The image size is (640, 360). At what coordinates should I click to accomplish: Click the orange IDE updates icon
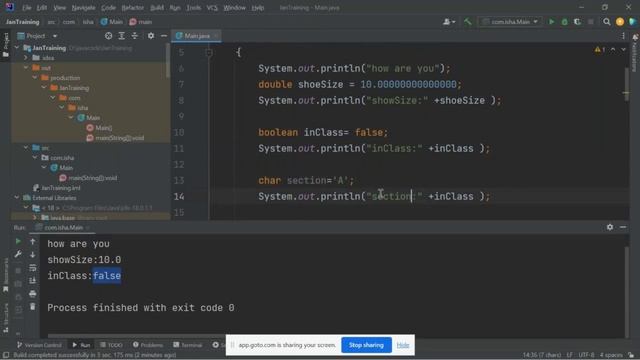point(620,22)
